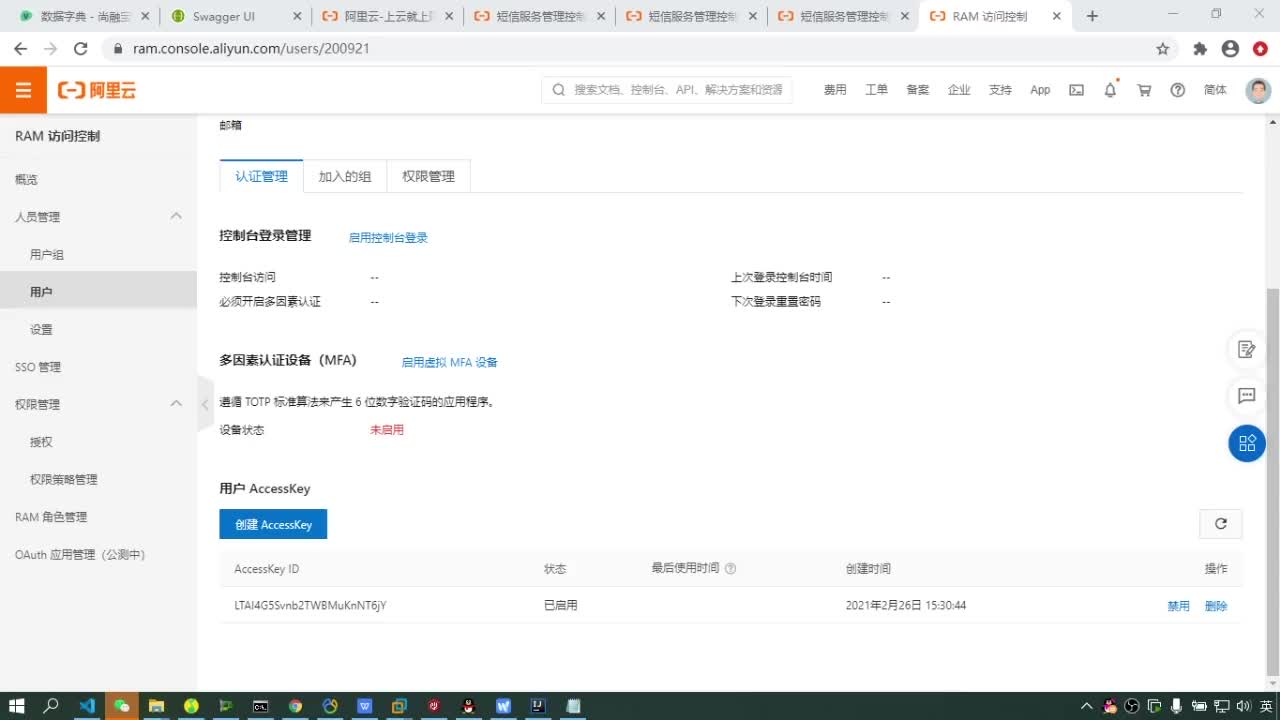
Task: Open the help question mark icon
Action: coord(1178,90)
